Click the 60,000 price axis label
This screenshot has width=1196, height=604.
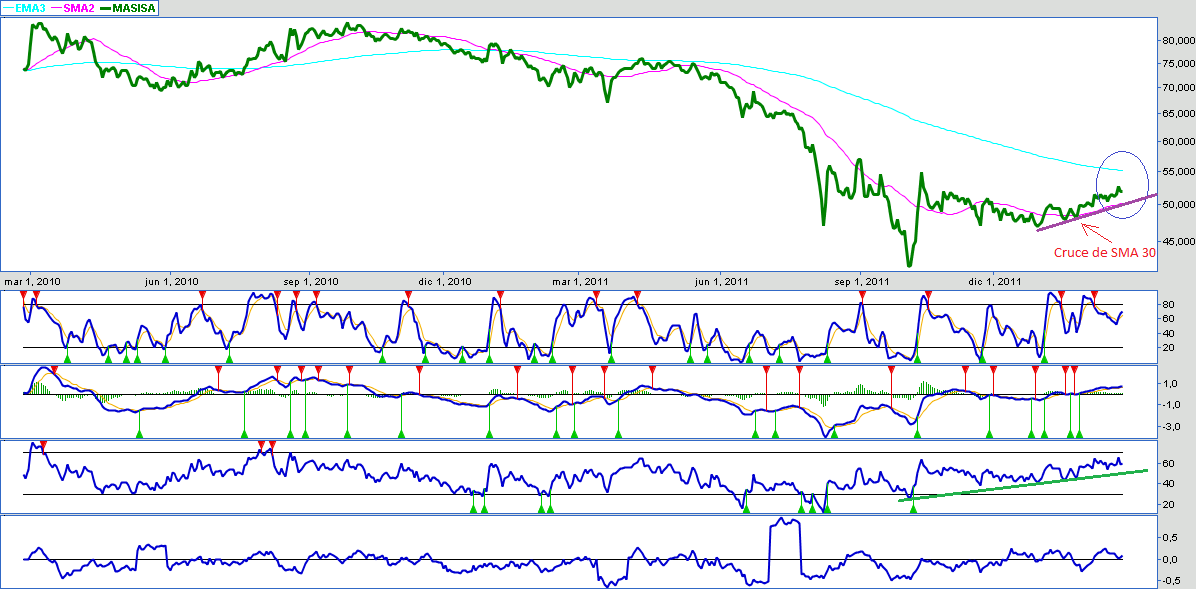click(x=1178, y=142)
